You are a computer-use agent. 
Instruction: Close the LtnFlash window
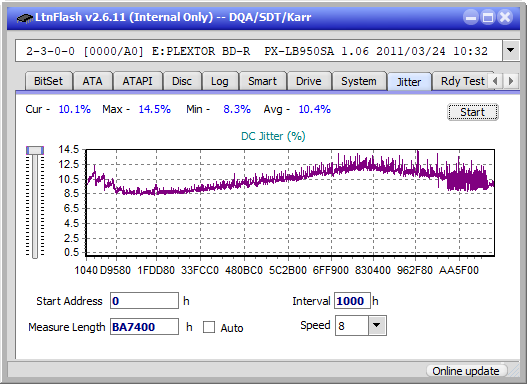[505, 17]
